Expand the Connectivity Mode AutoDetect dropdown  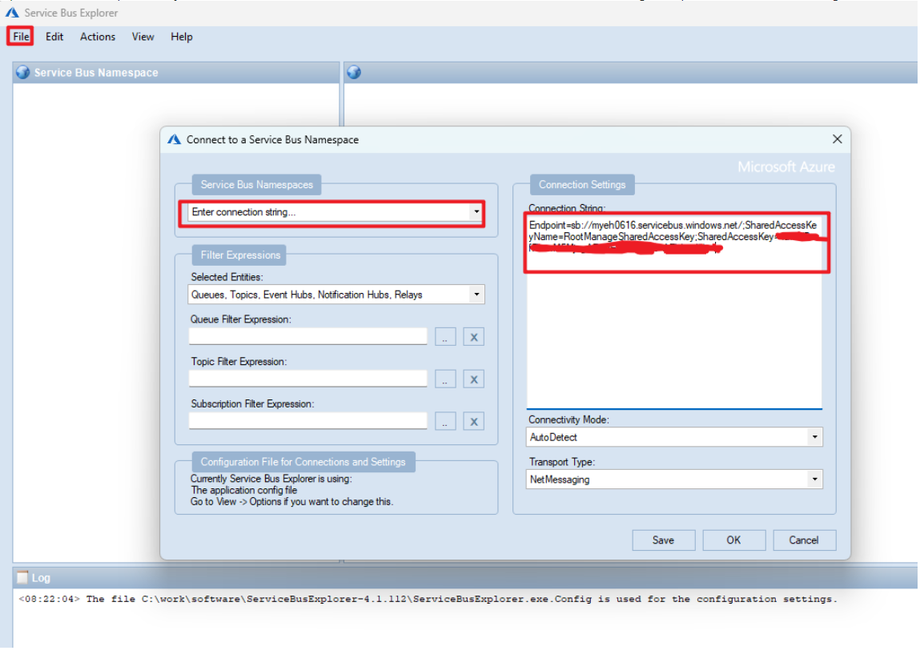[x=814, y=437]
